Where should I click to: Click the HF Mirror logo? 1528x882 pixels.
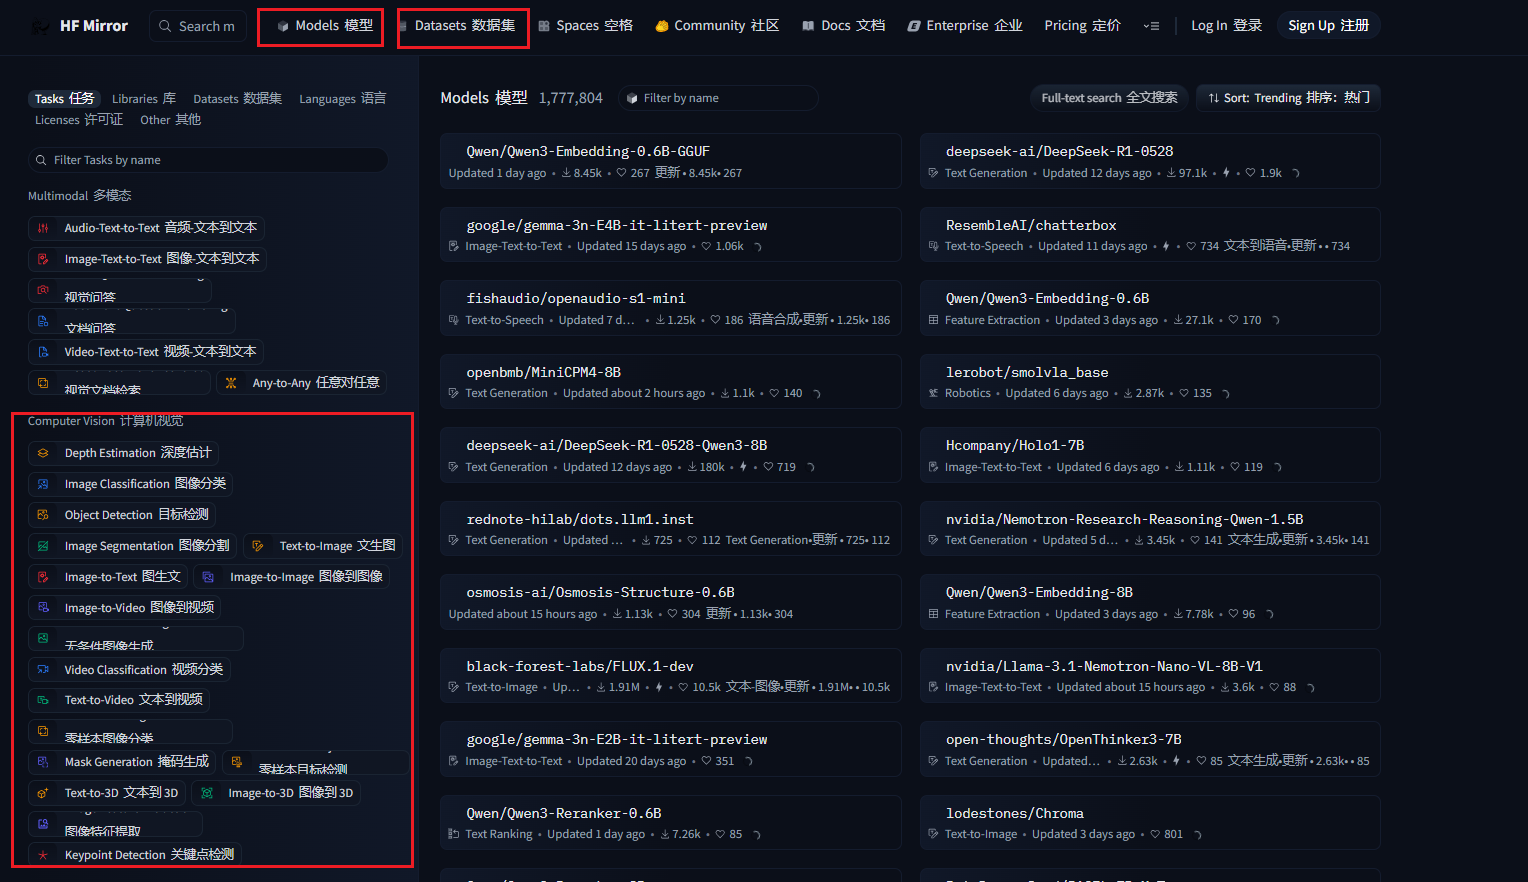point(80,26)
